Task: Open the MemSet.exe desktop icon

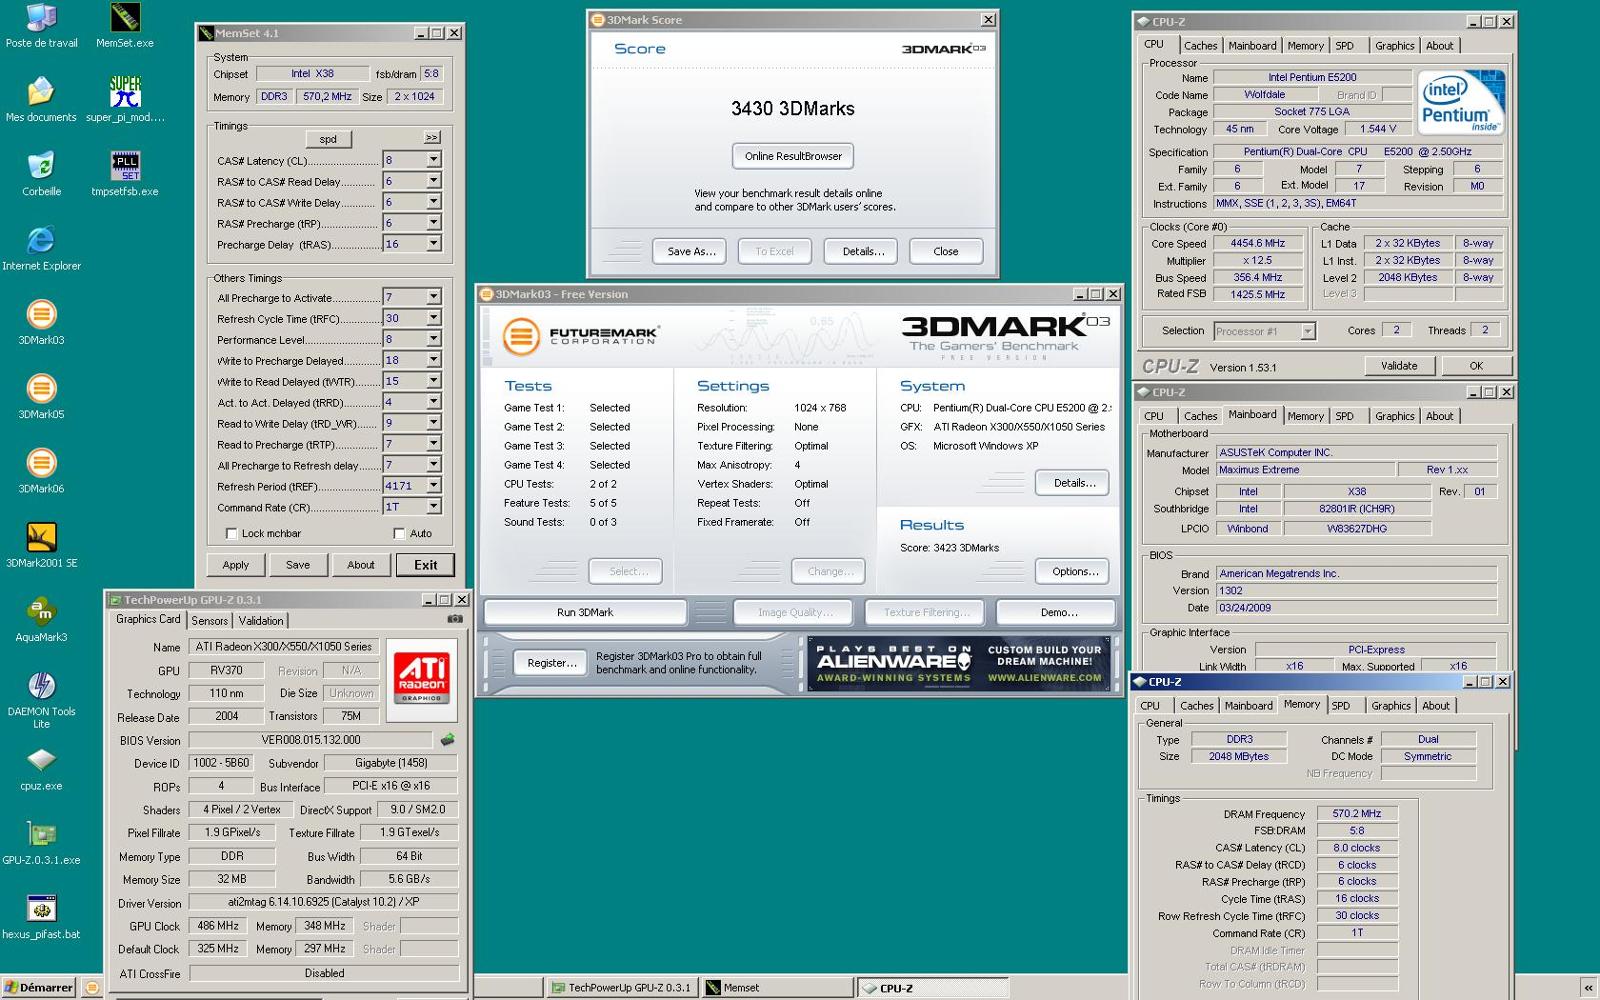Action: coord(125,26)
